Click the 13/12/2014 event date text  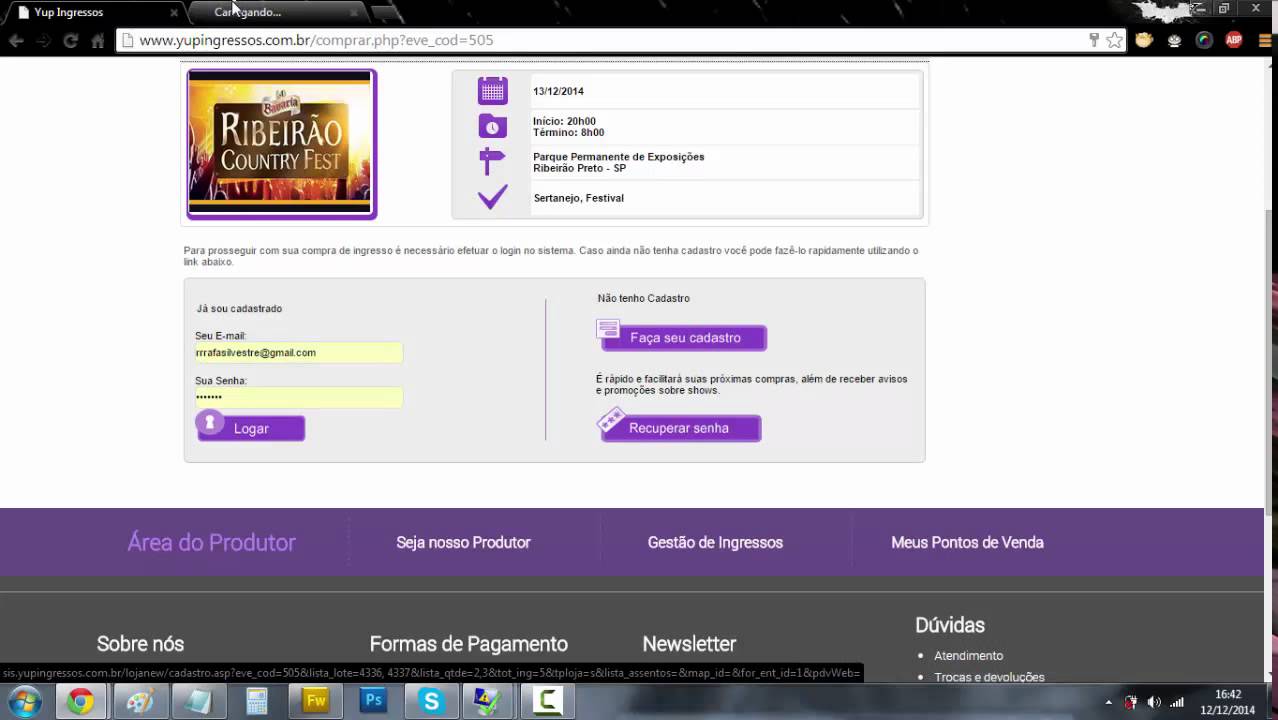pyautogui.click(x=558, y=91)
